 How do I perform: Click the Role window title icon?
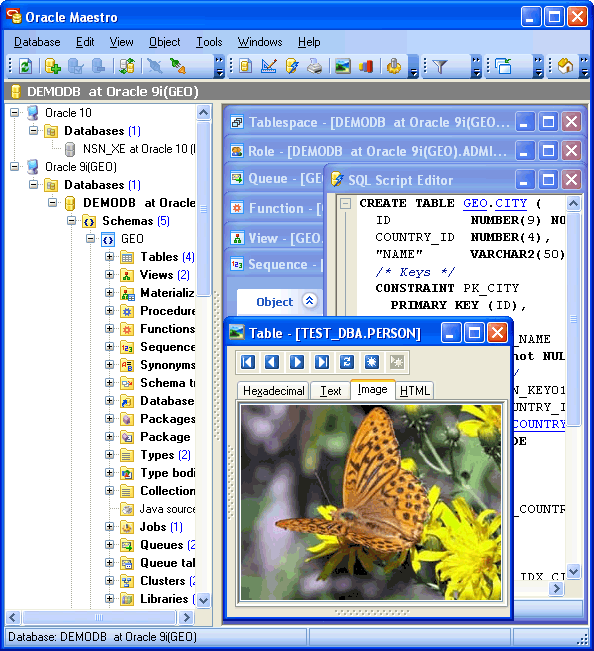(x=237, y=151)
